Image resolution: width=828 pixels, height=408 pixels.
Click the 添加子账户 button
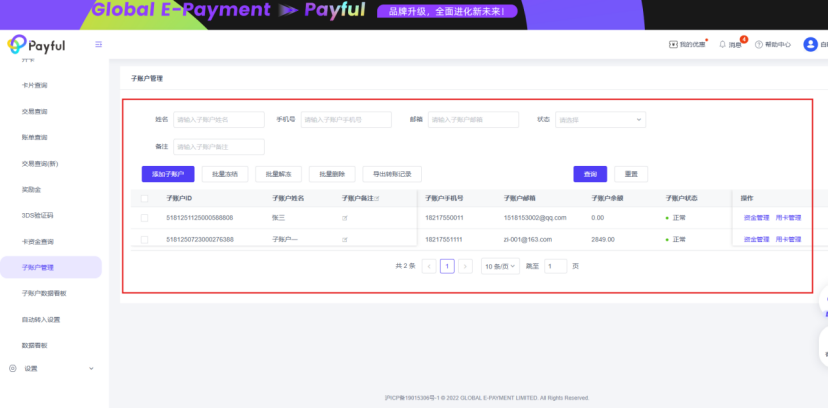(168, 174)
